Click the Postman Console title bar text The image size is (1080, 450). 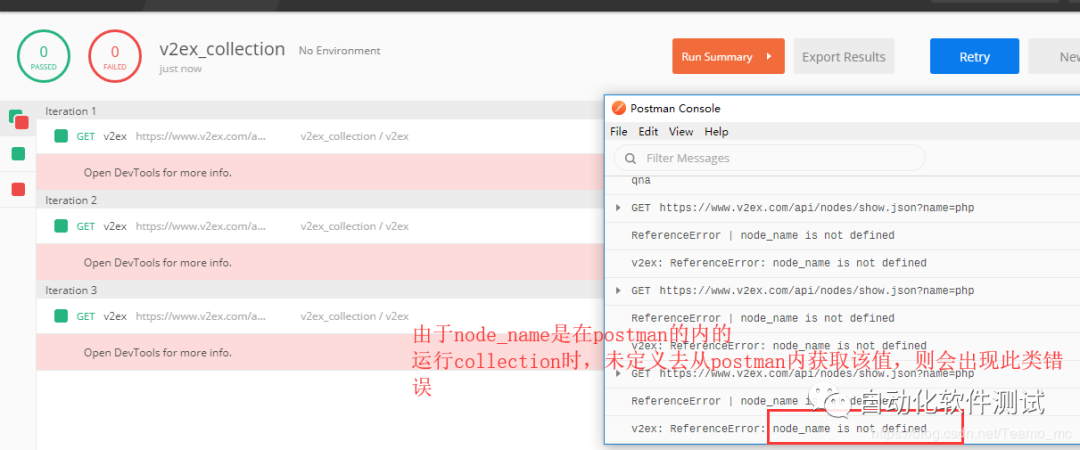(676, 108)
